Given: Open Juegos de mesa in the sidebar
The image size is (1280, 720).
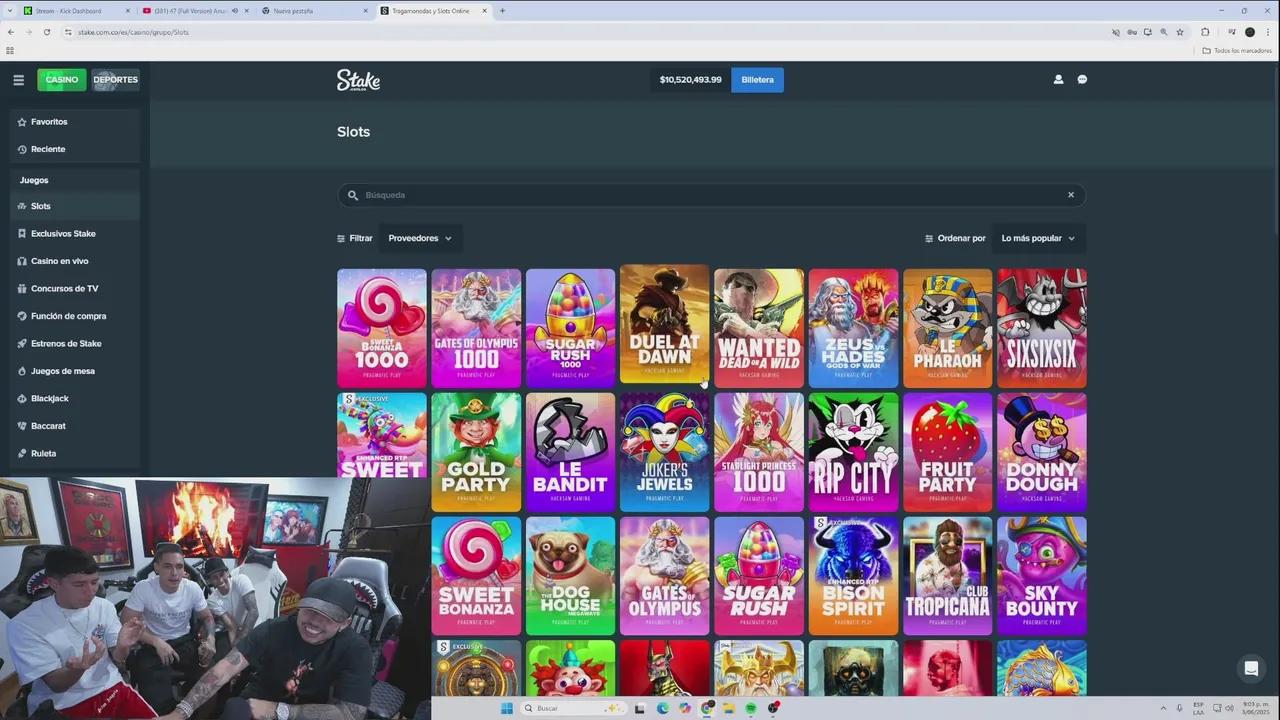Looking at the screenshot, I should 75,371.
